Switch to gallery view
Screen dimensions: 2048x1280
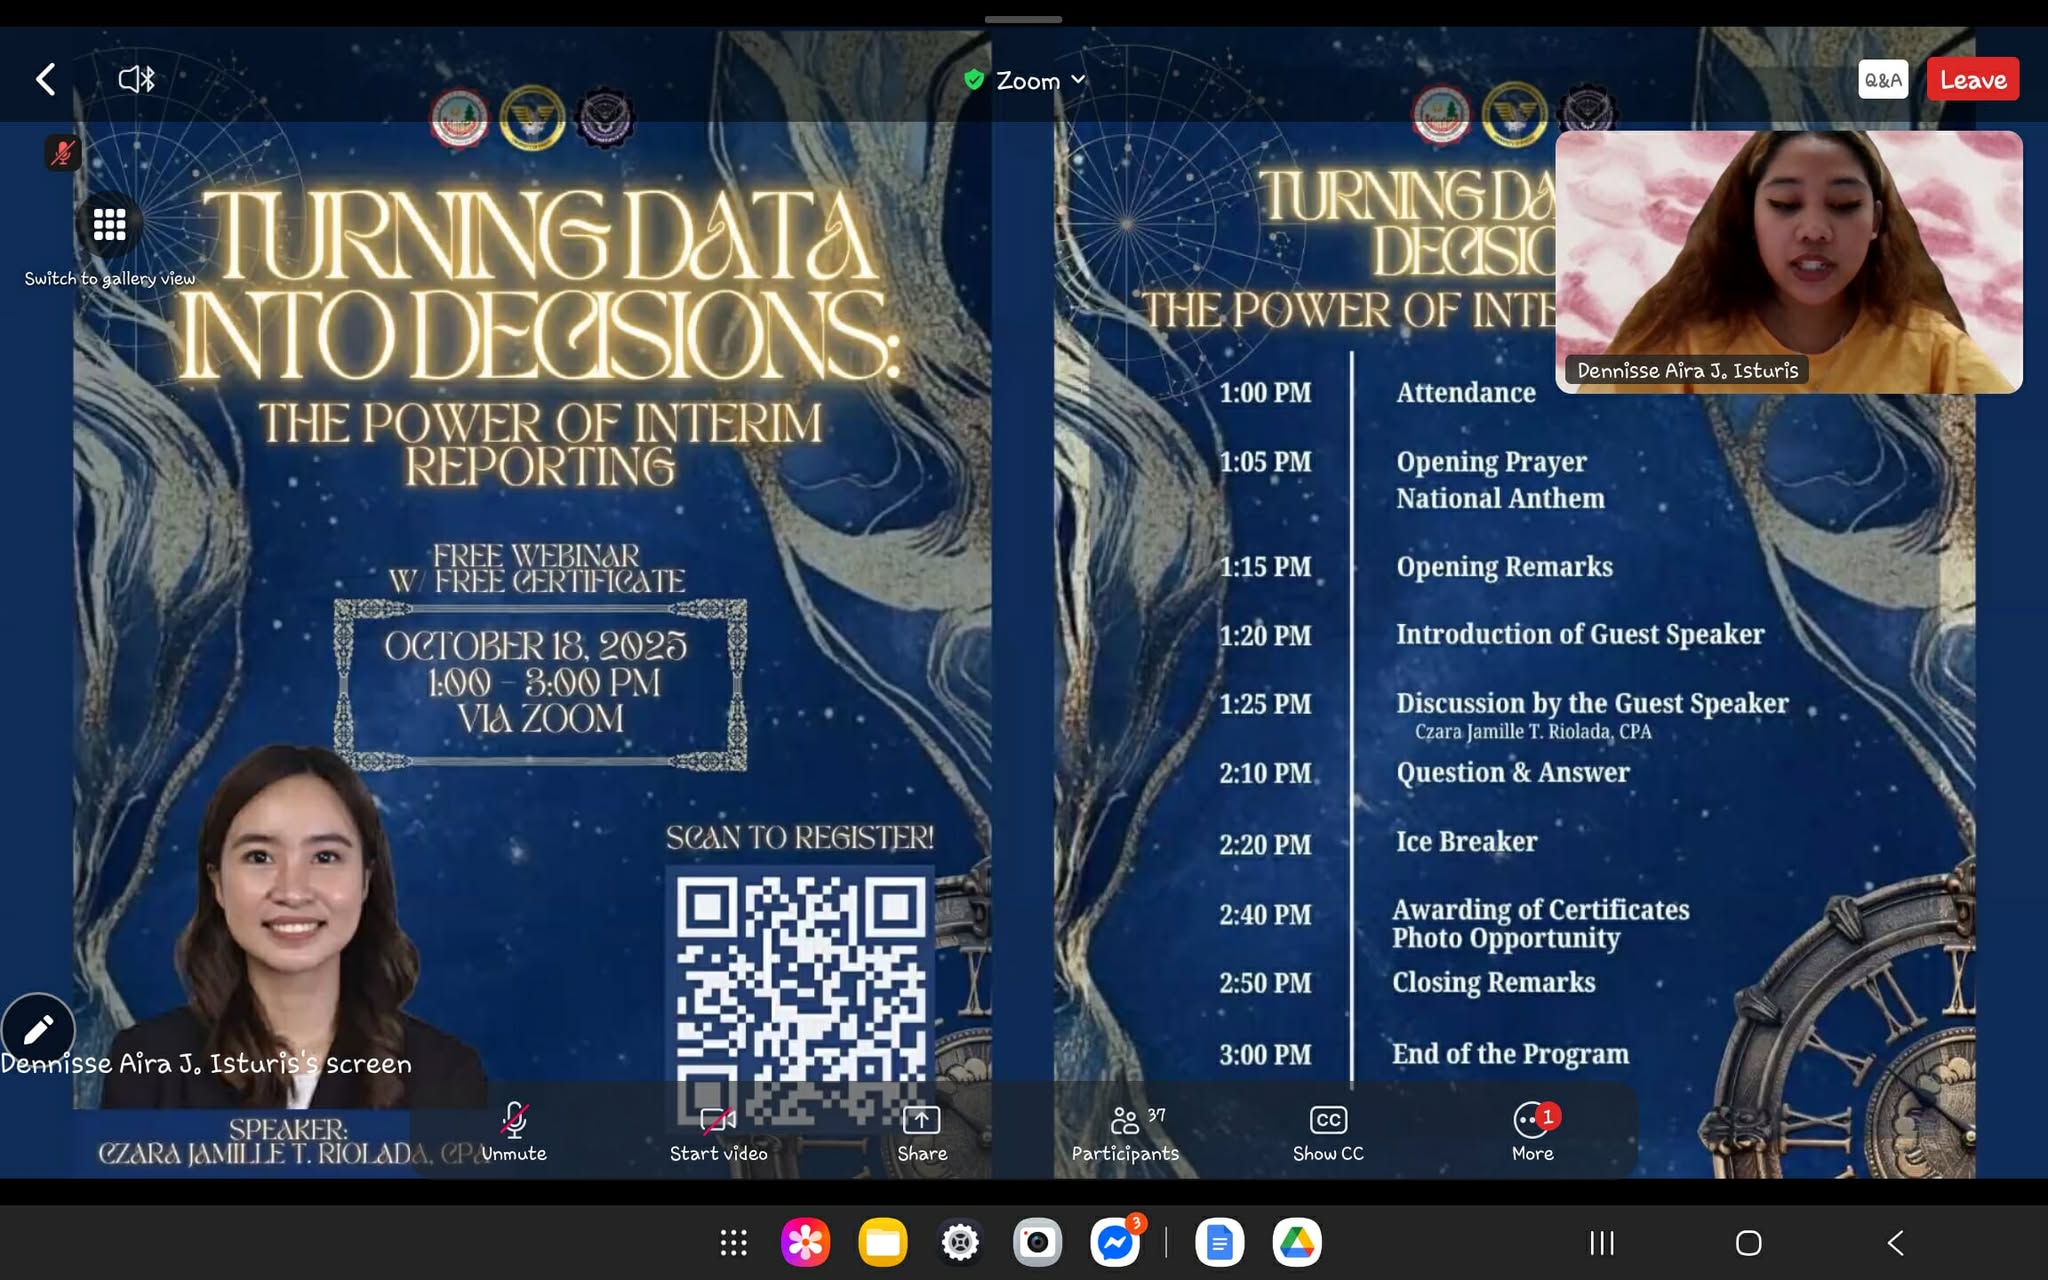click(109, 225)
